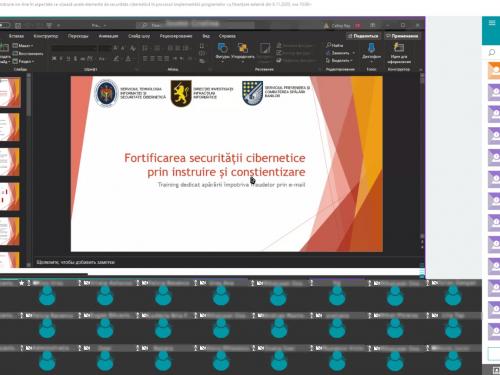Increase the font size
Viewport: 500px width, 375px height.
tap(115, 48)
